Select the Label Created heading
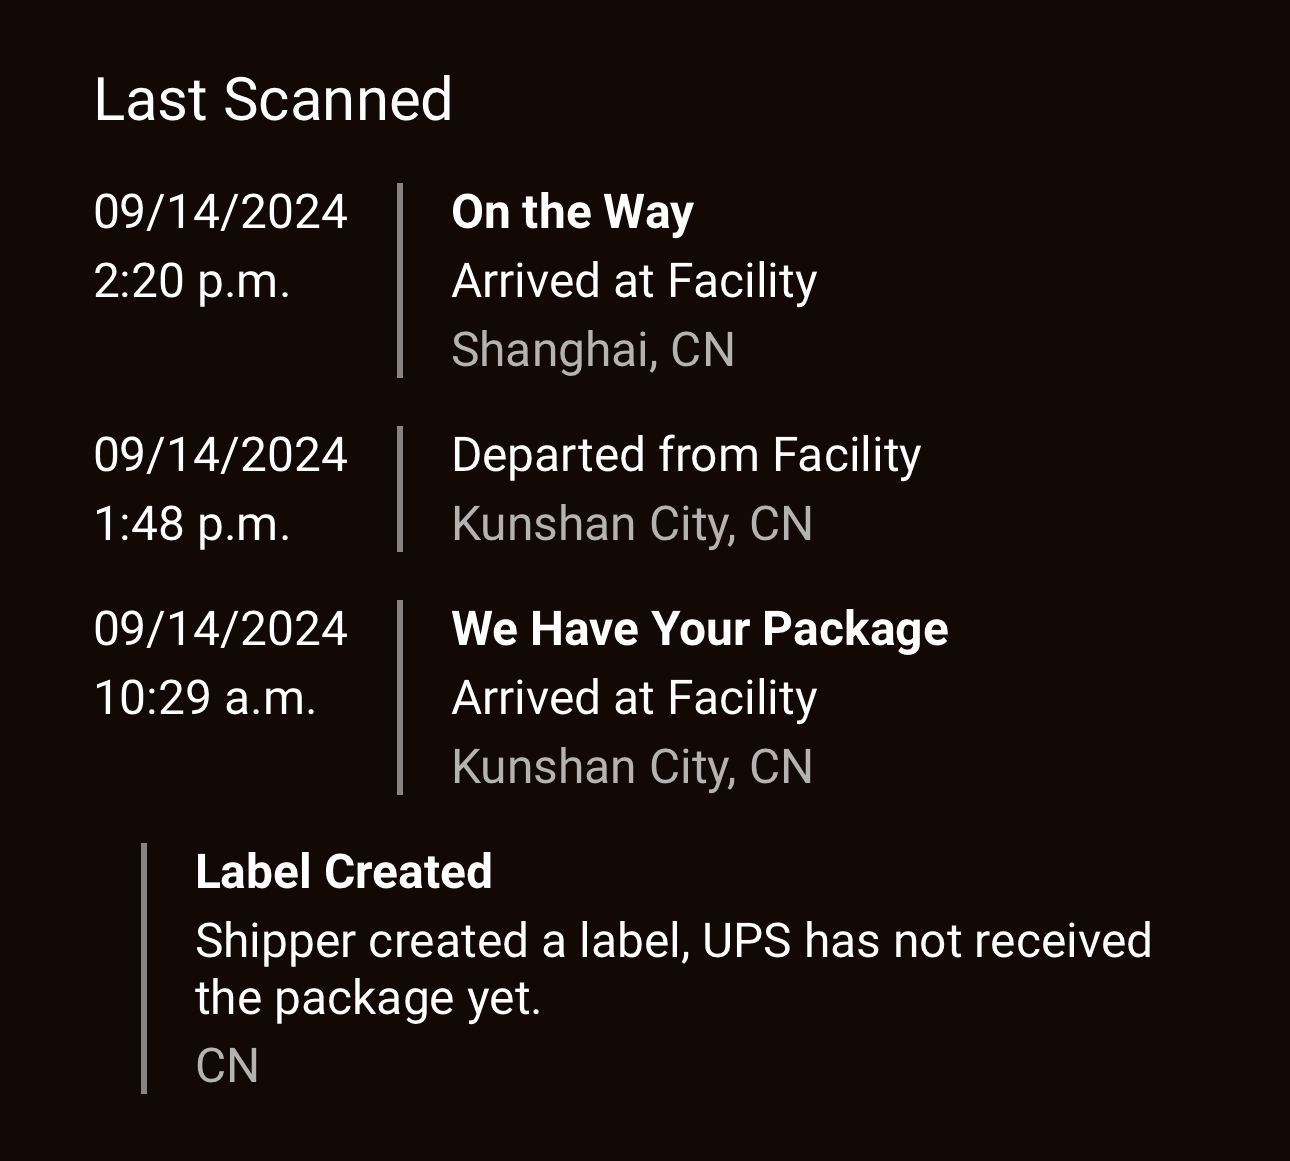 (x=344, y=872)
